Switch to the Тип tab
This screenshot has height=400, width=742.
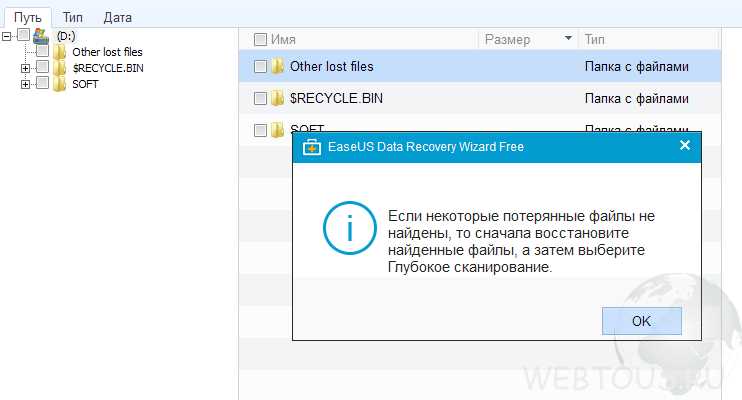(73, 18)
